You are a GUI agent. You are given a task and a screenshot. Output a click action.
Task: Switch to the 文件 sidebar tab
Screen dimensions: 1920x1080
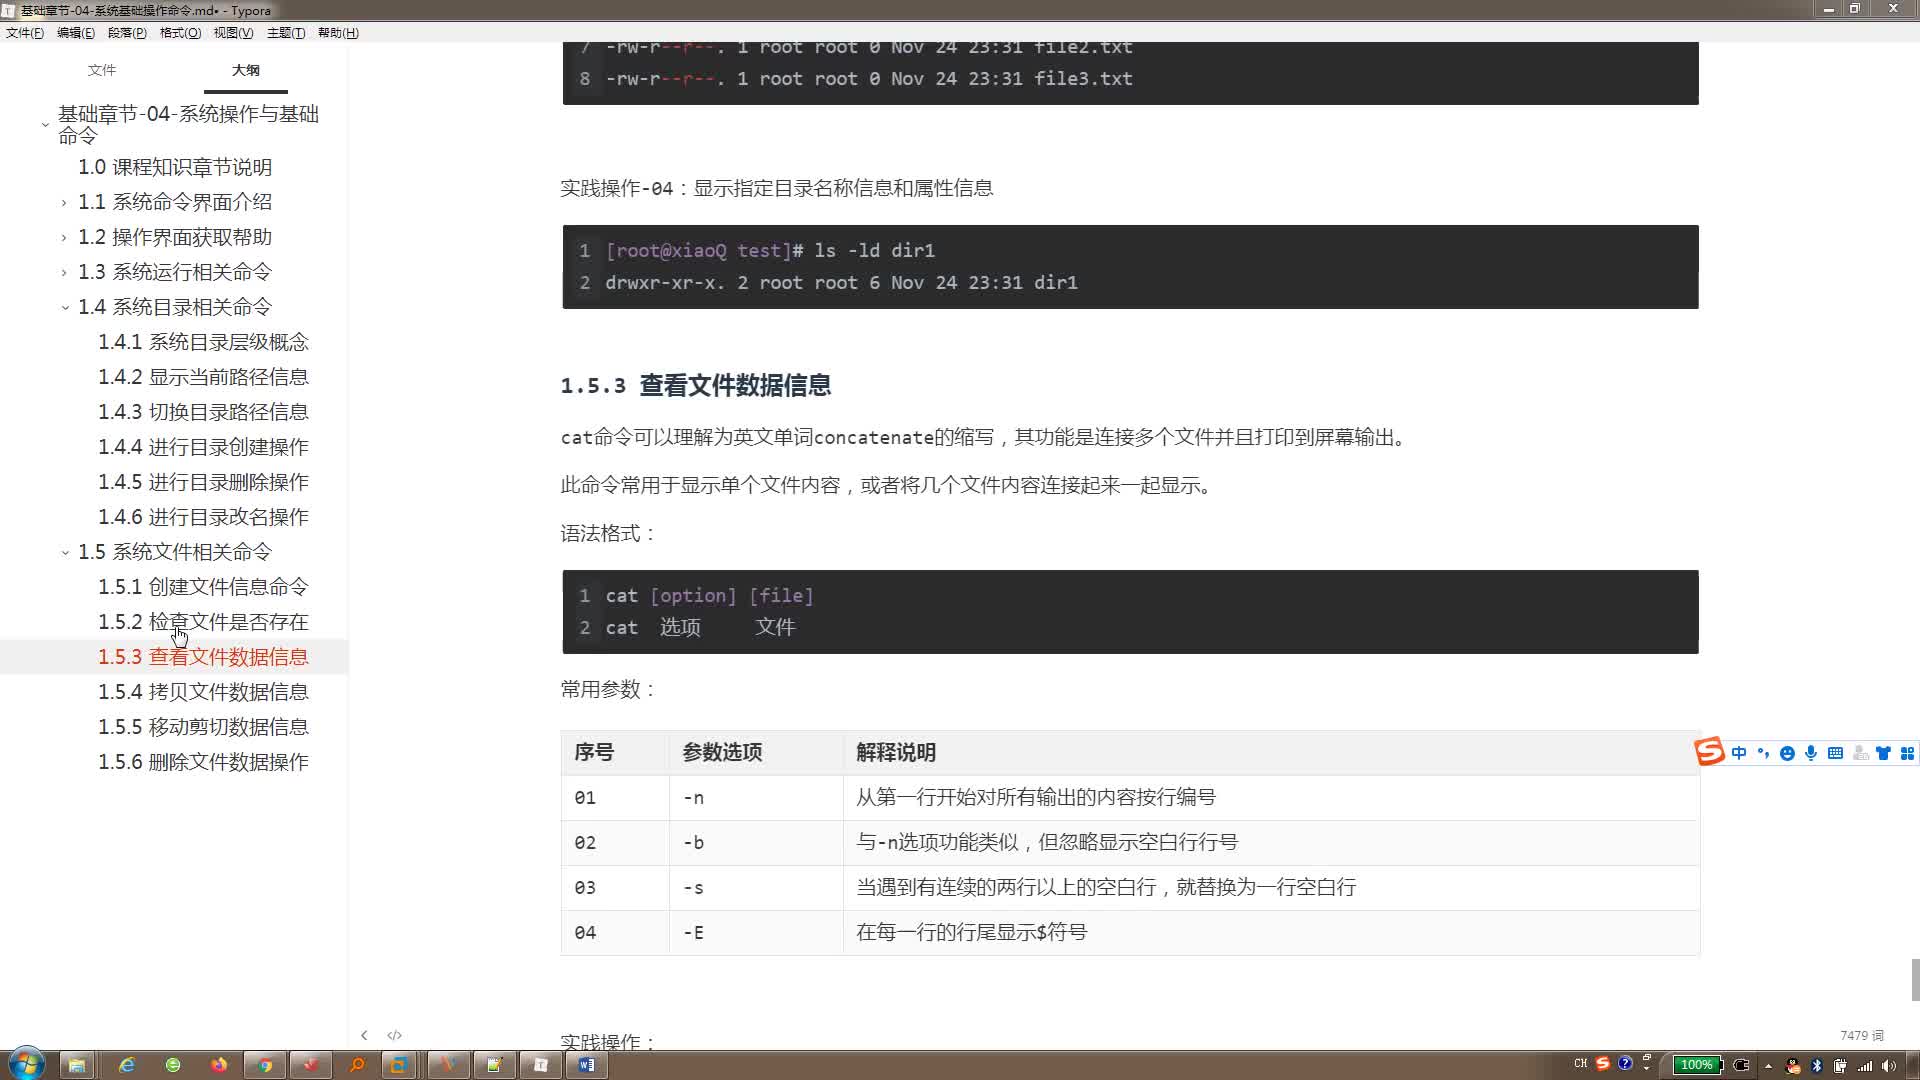click(x=102, y=70)
